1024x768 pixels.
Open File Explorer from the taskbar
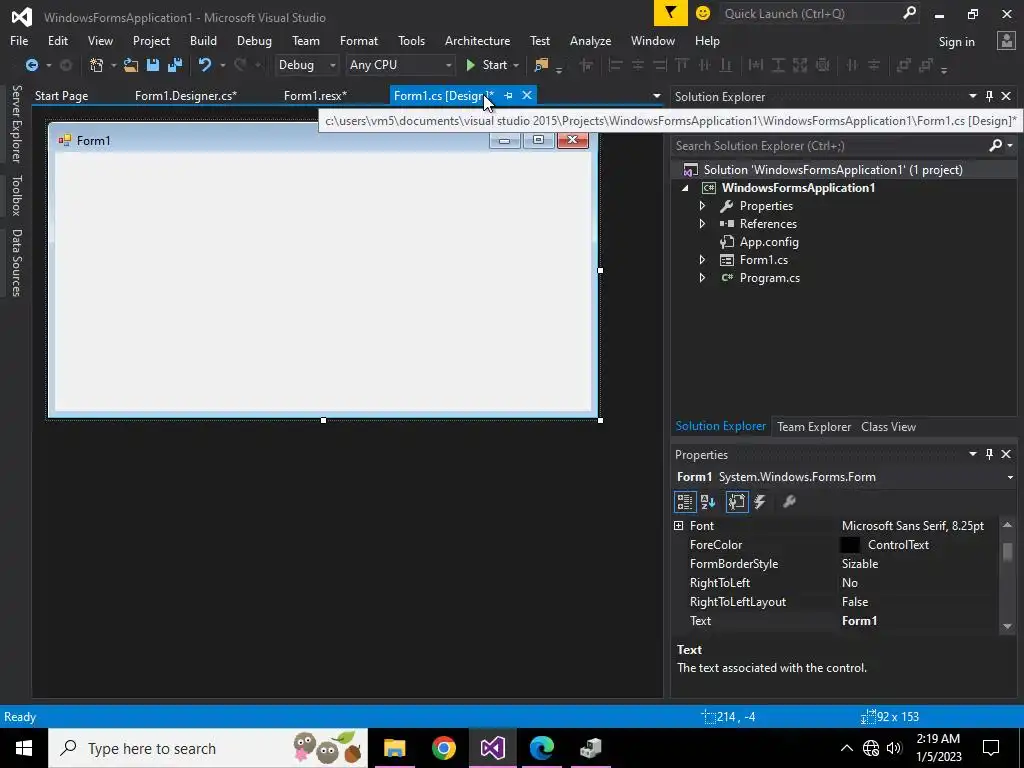(x=394, y=748)
